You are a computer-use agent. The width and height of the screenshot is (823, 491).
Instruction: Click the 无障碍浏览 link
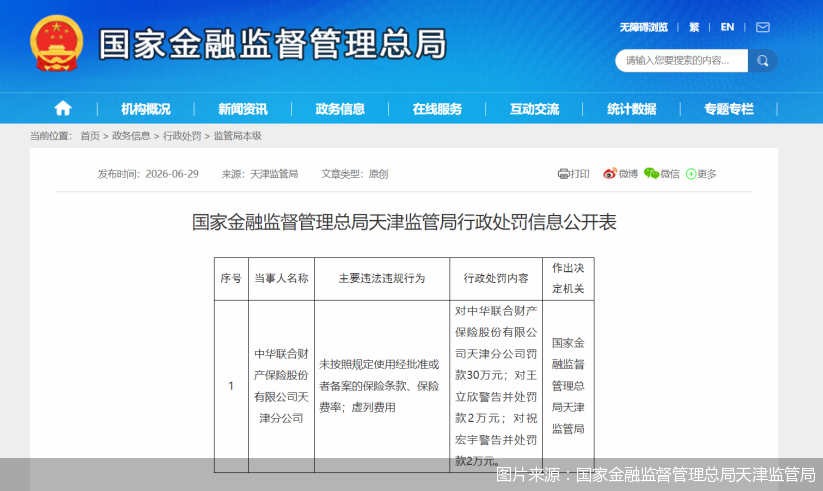(x=643, y=27)
